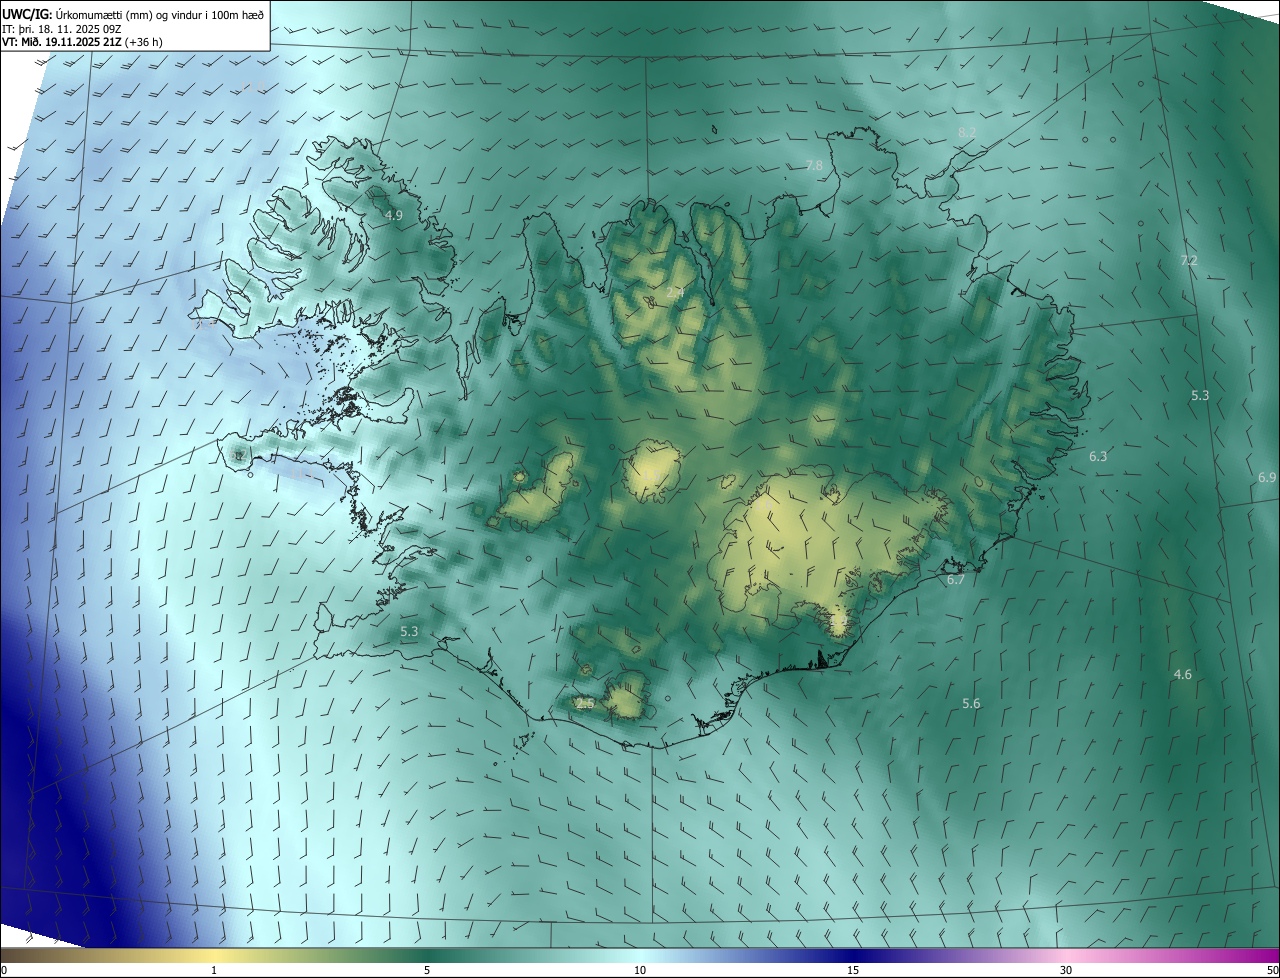Click the 4.9 value over the Westfjords
The width and height of the screenshot is (1280, 978).
(x=394, y=215)
